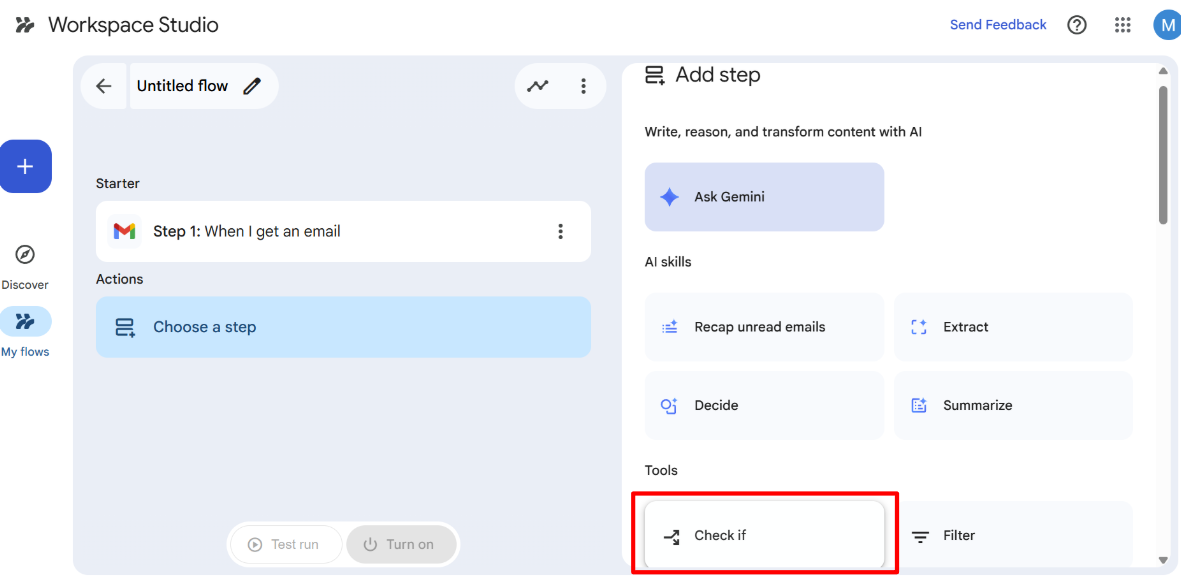Go back using the back arrow
This screenshot has height=577, width=1181.
104,86
